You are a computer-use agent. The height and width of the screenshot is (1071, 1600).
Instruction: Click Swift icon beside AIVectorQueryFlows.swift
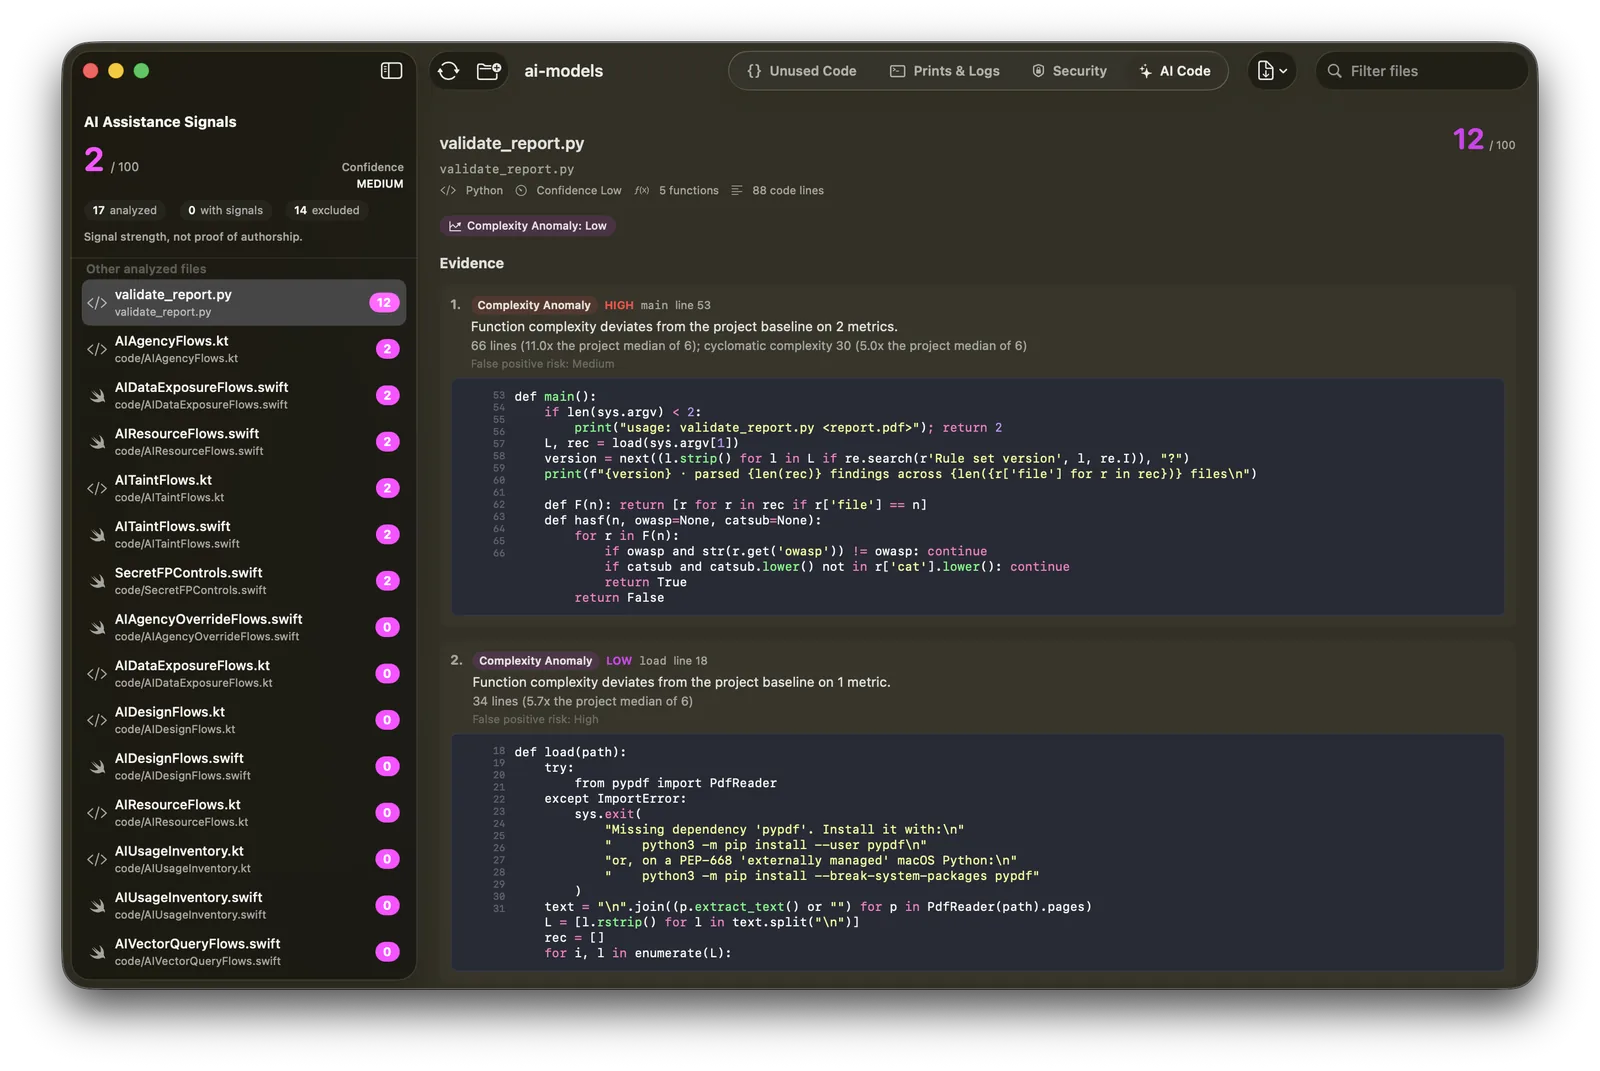pos(97,952)
